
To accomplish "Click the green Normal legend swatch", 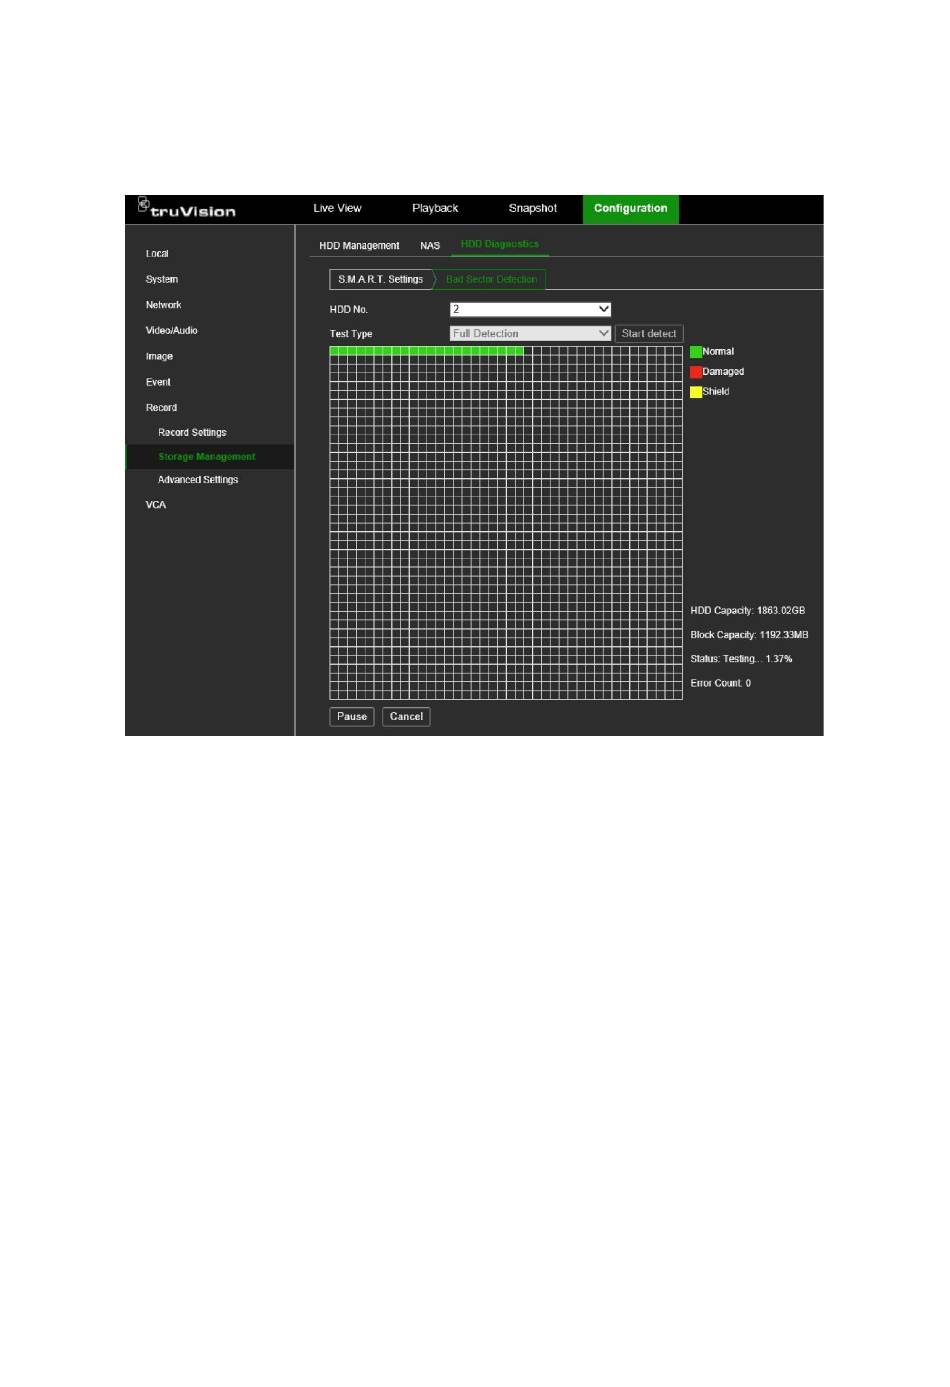I will [696, 352].
